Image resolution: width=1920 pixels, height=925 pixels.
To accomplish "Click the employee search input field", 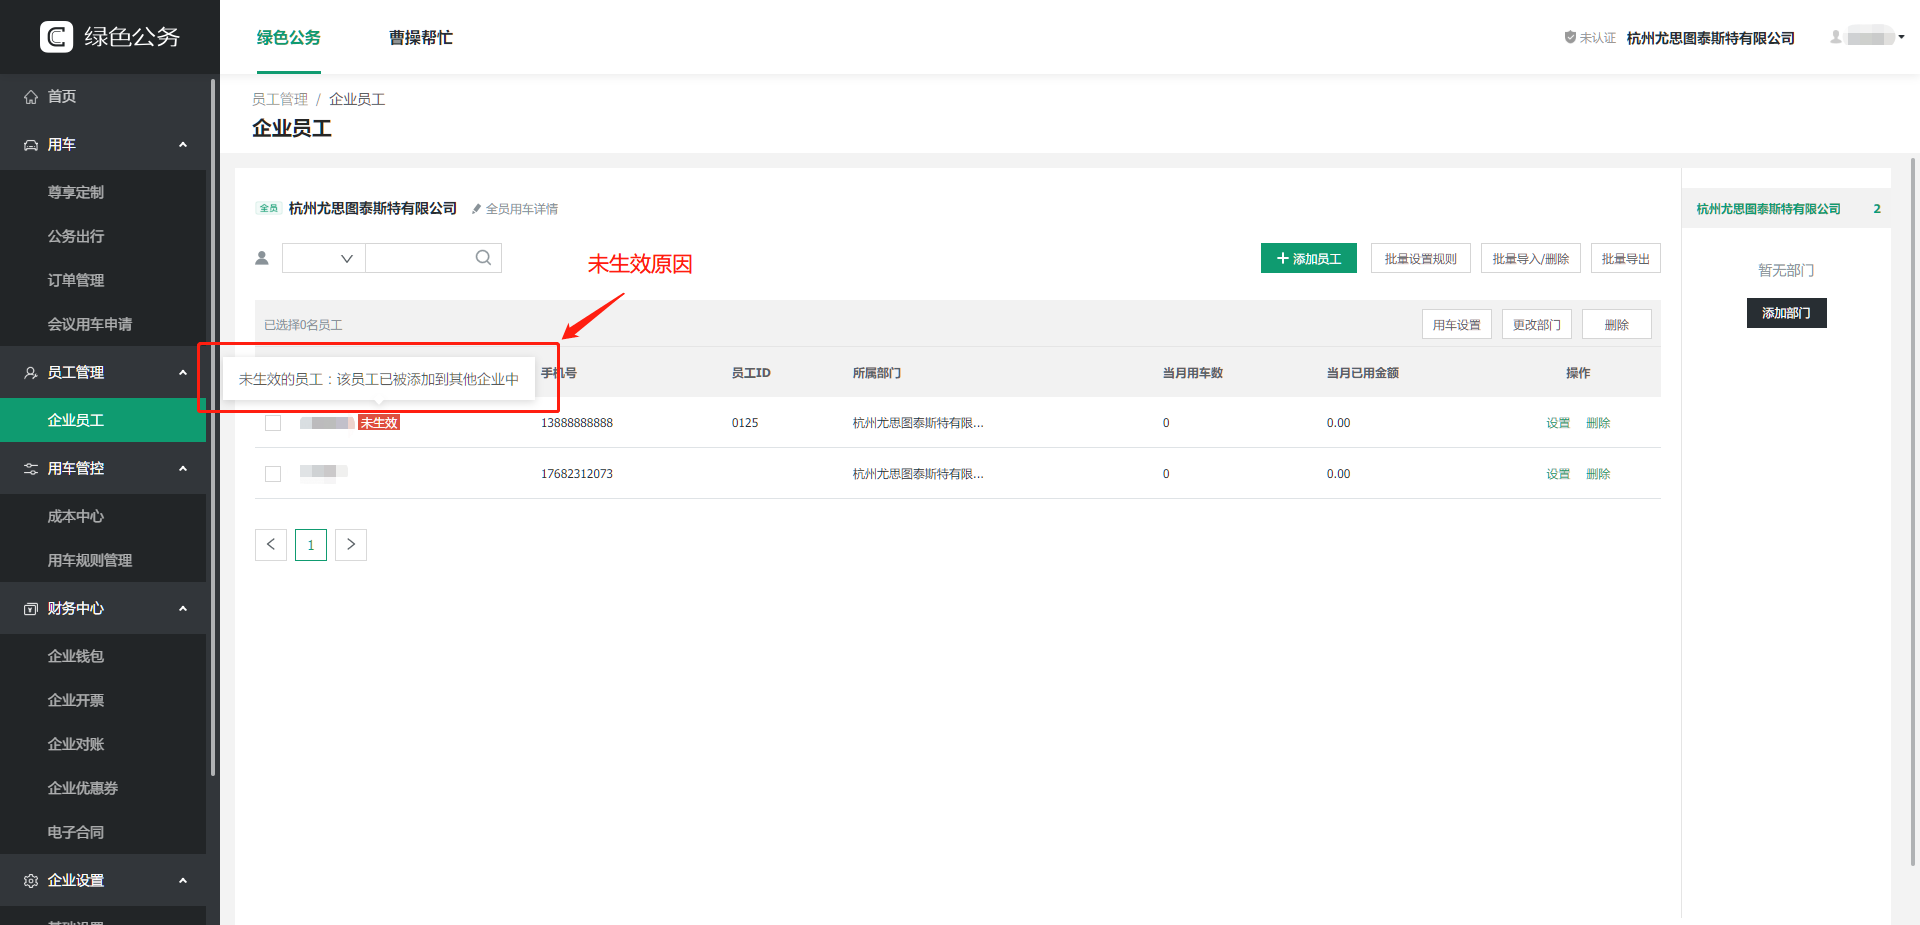I will click(420, 258).
